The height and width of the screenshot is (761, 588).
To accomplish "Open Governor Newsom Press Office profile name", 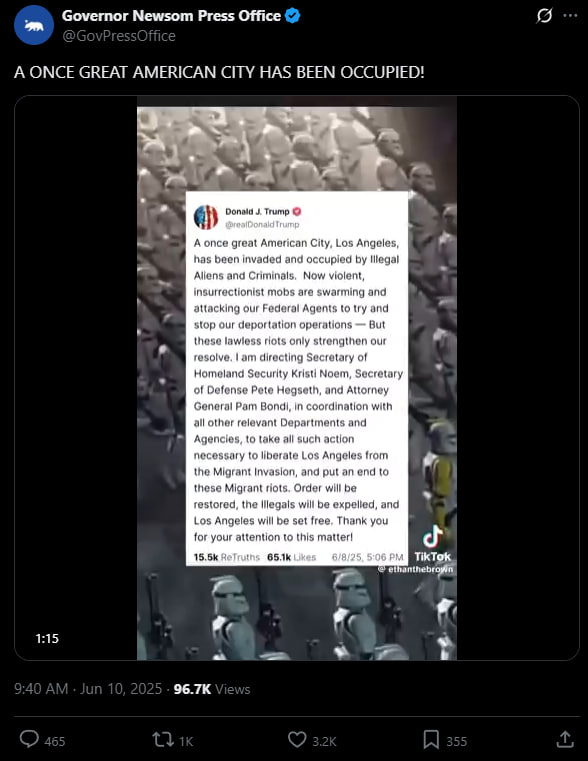I will (x=171, y=16).
